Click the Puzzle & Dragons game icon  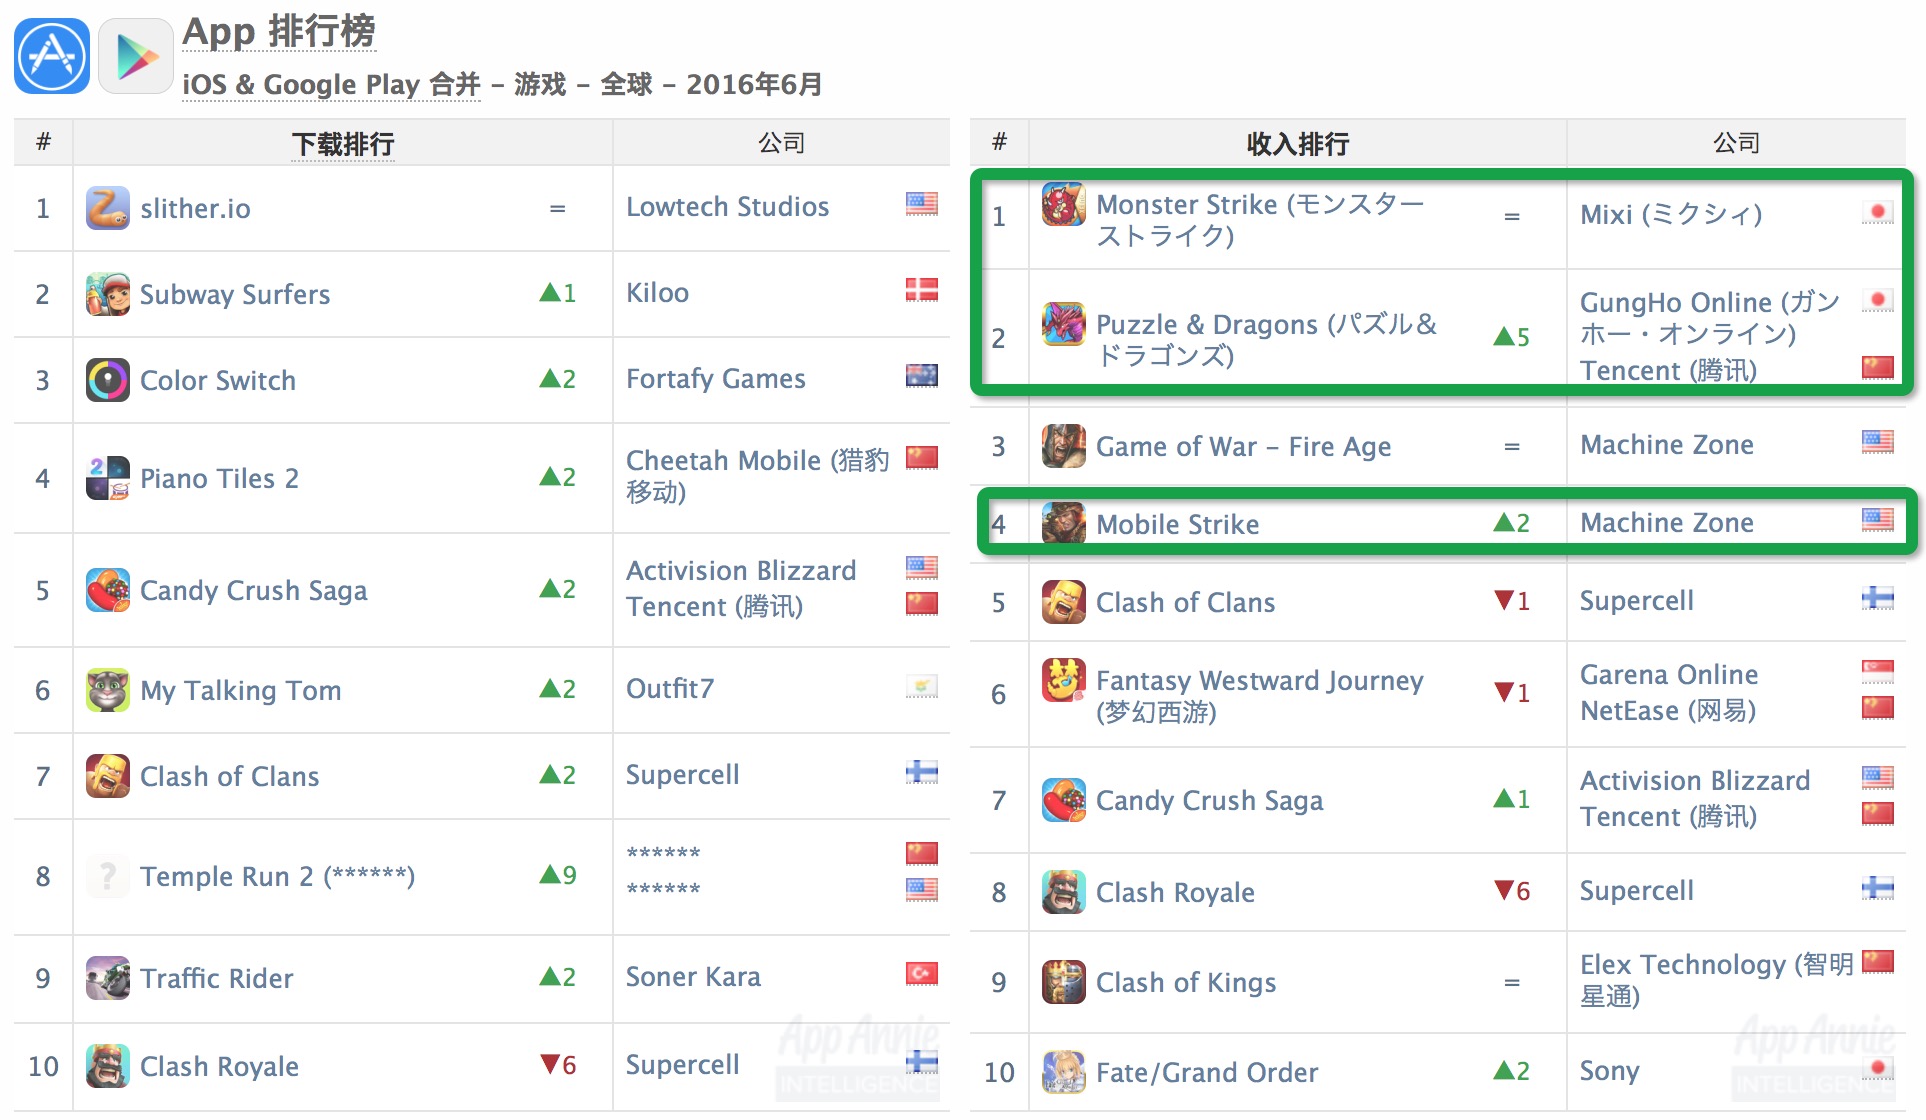click(1064, 324)
